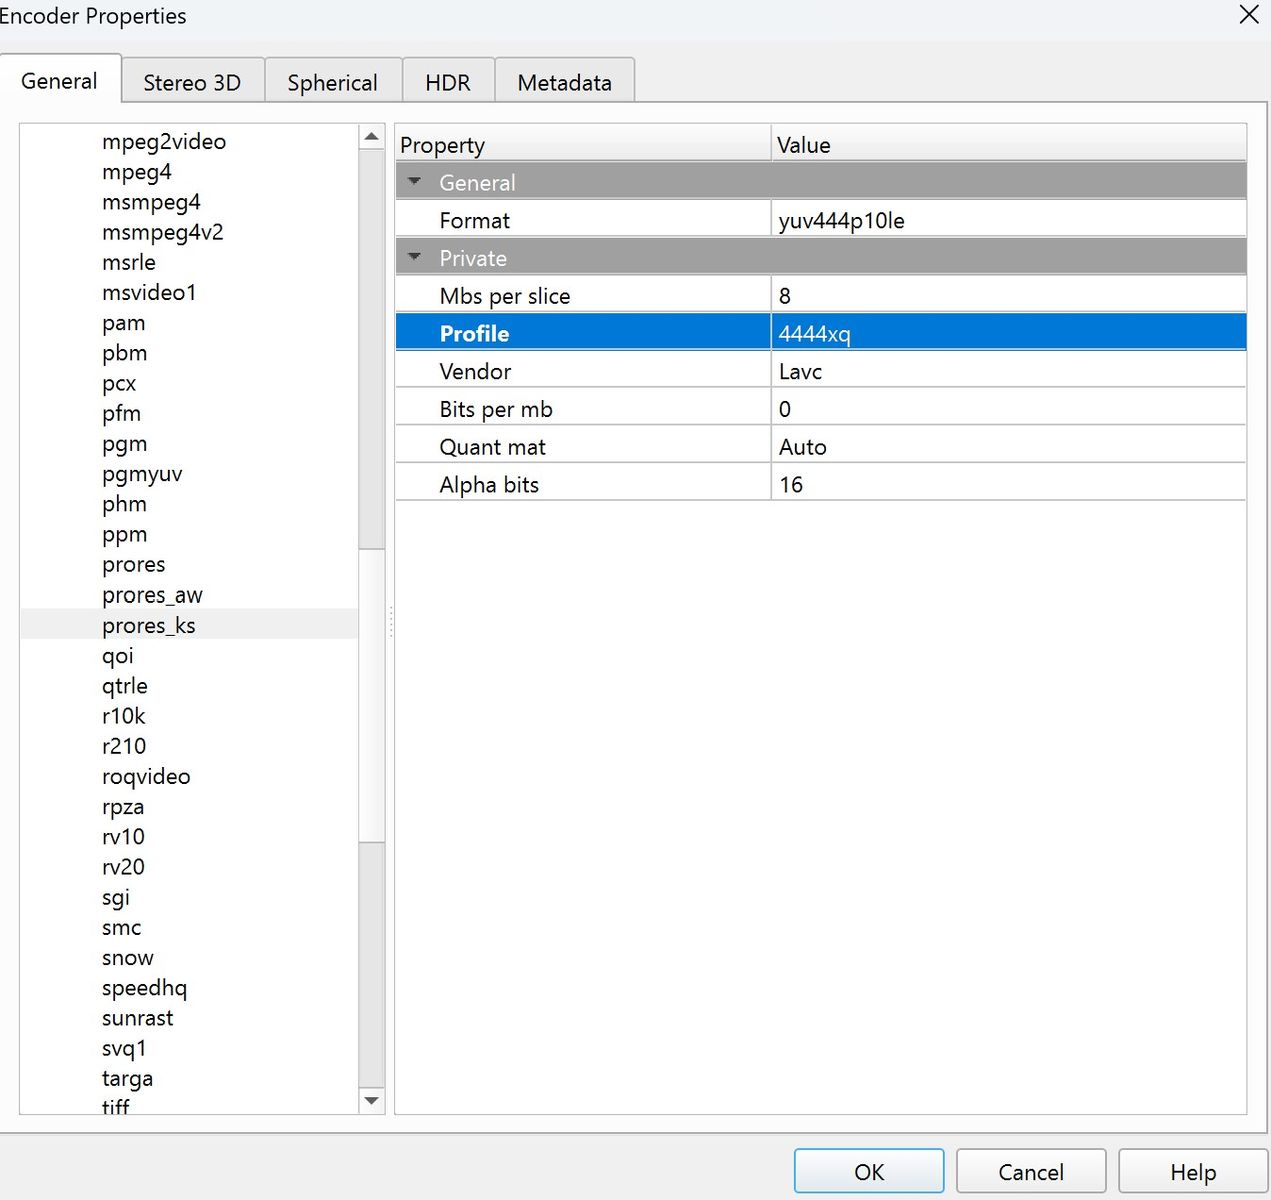Open Help for encoder properties
The height and width of the screenshot is (1200, 1271).
click(x=1192, y=1171)
